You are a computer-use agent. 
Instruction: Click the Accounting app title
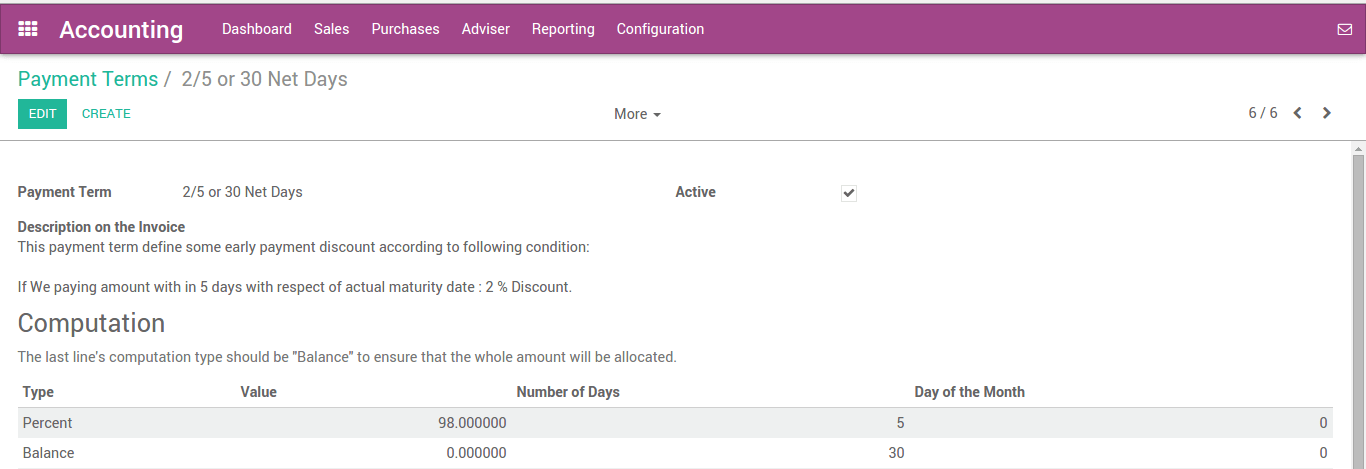tap(121, 30)
